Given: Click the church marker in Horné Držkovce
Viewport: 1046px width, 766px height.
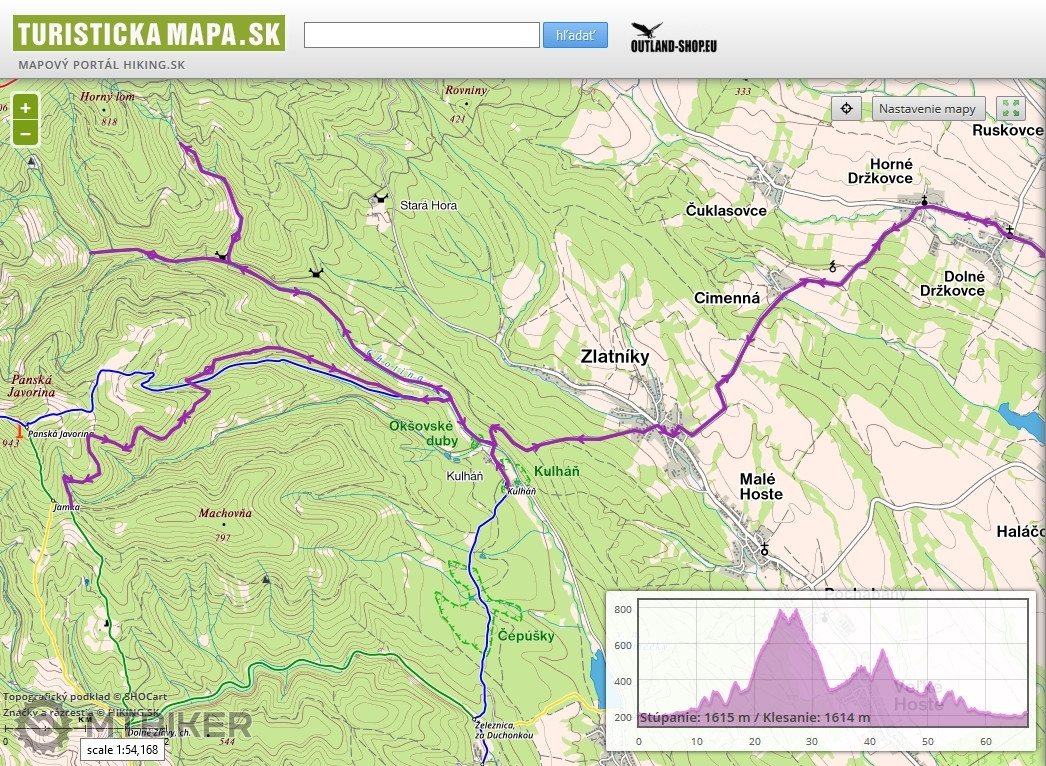Looking at the screenshot, I should tap(925, 202).
